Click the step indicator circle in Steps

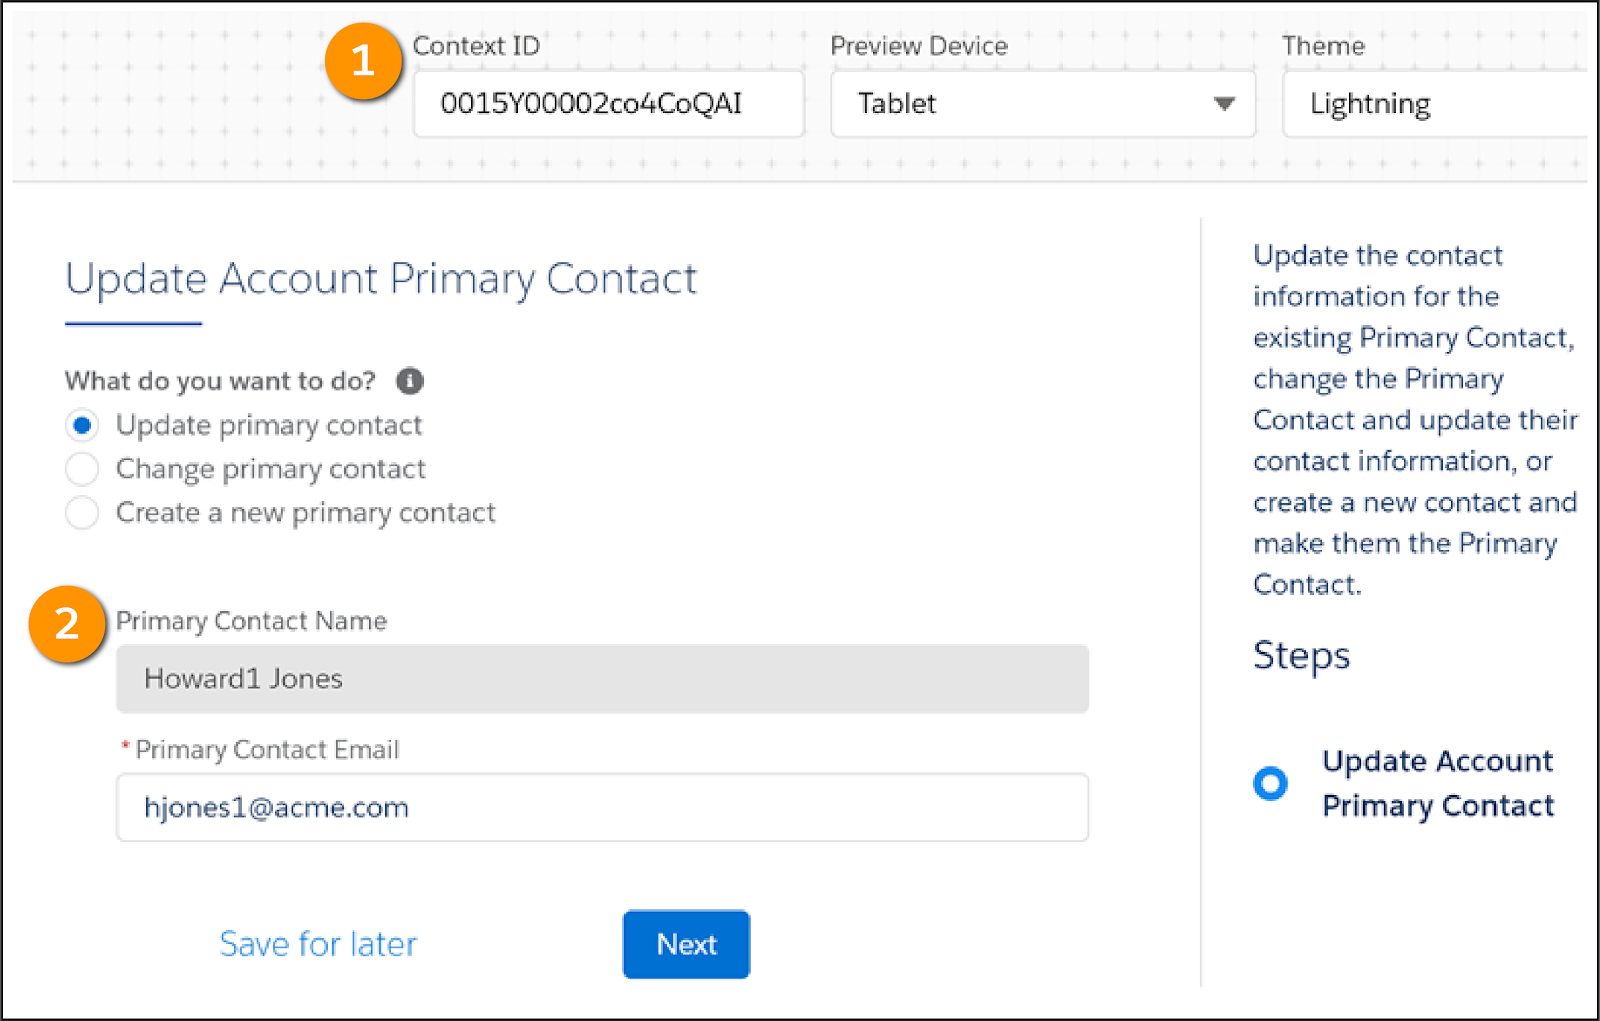click(x=1271, y=783)
